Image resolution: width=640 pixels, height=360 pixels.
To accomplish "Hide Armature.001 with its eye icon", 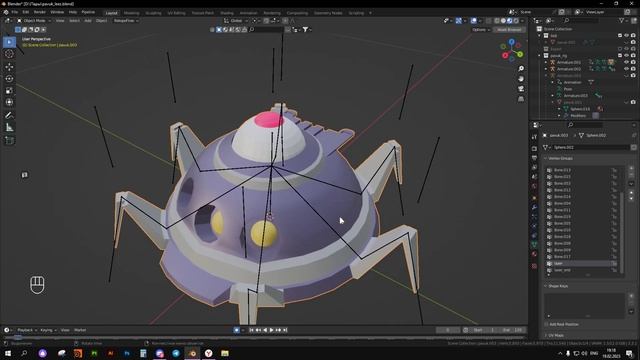I will pyautogui.click(x=627, y=62).
